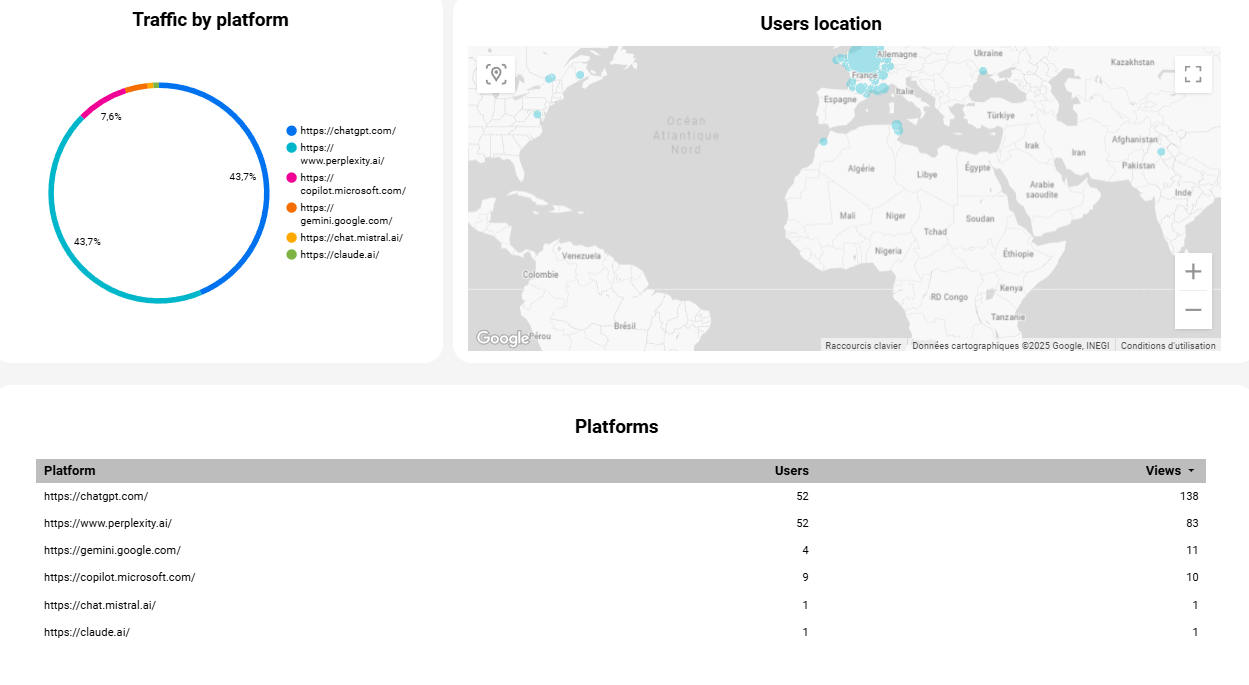
Task: Open https://chatgpt.com/ from the Platforms table
Action: tap(95, 495)
